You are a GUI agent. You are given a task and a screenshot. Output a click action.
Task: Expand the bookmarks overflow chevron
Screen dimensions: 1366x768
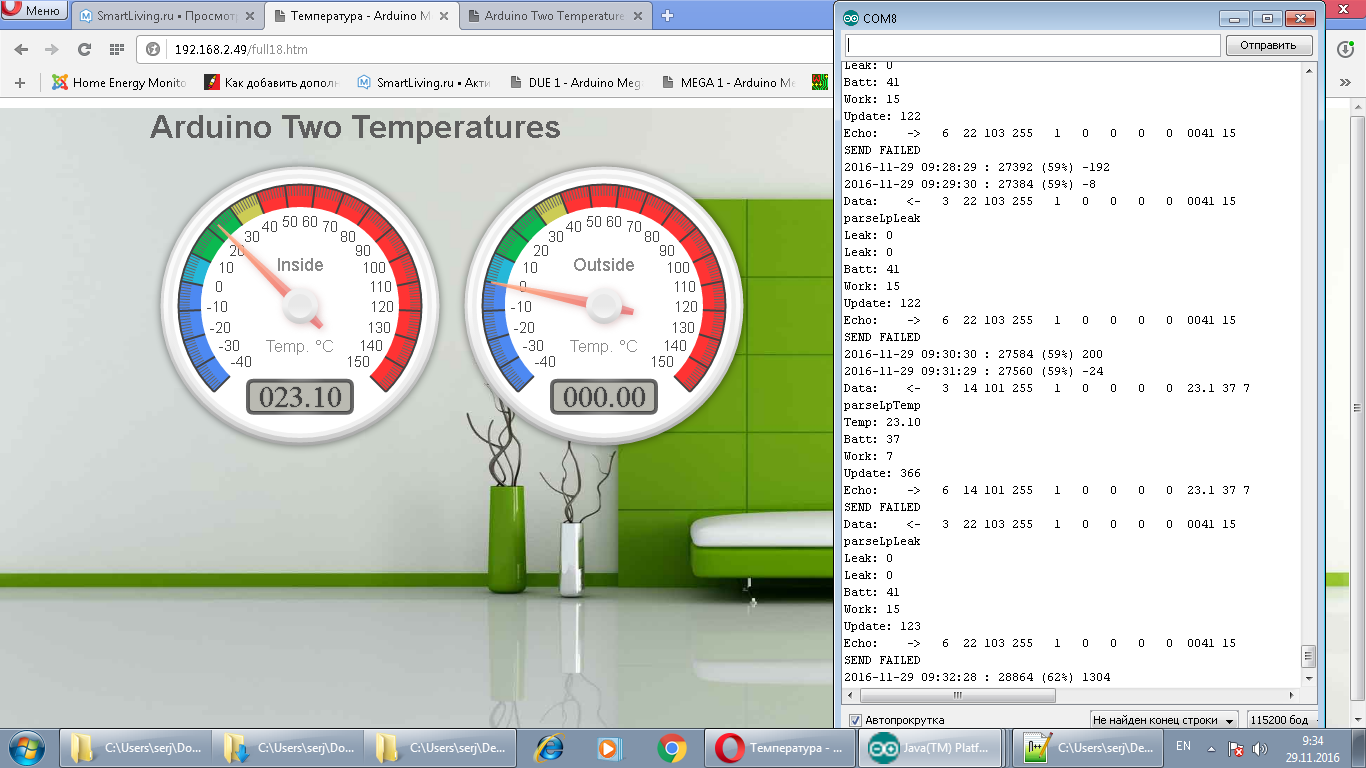[x=1345, y=83]
